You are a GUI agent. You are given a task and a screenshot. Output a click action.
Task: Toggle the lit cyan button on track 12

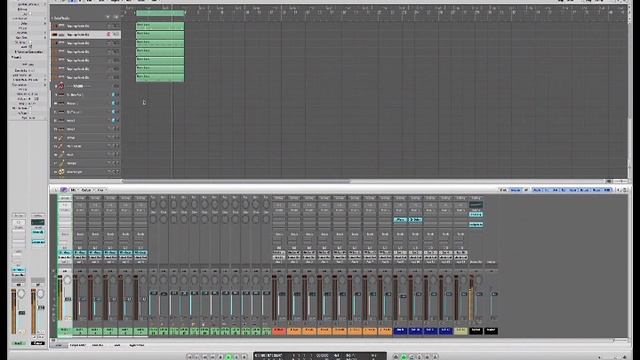[x=114, y=120]
